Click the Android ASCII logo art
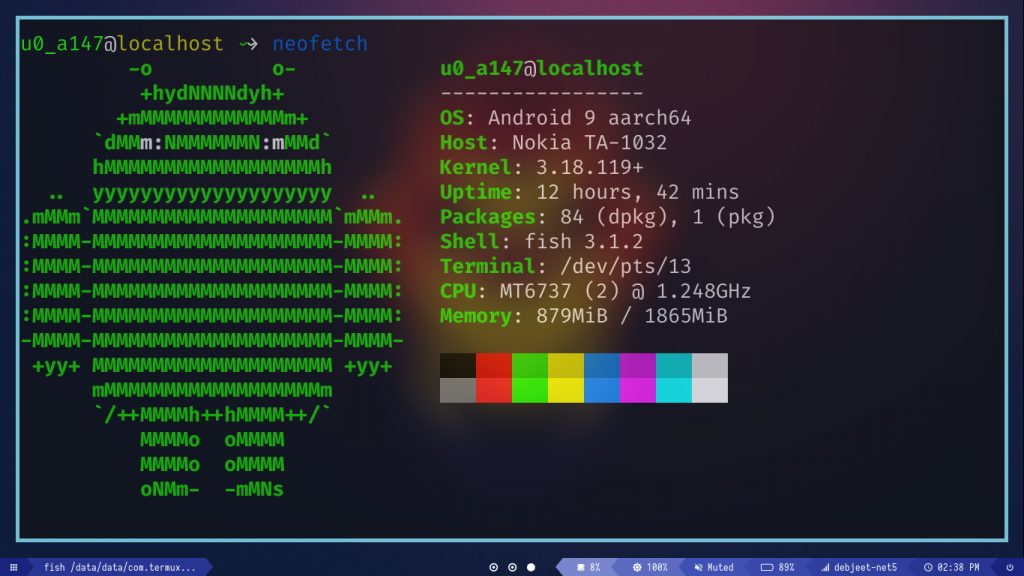 [x=212, y=279]
